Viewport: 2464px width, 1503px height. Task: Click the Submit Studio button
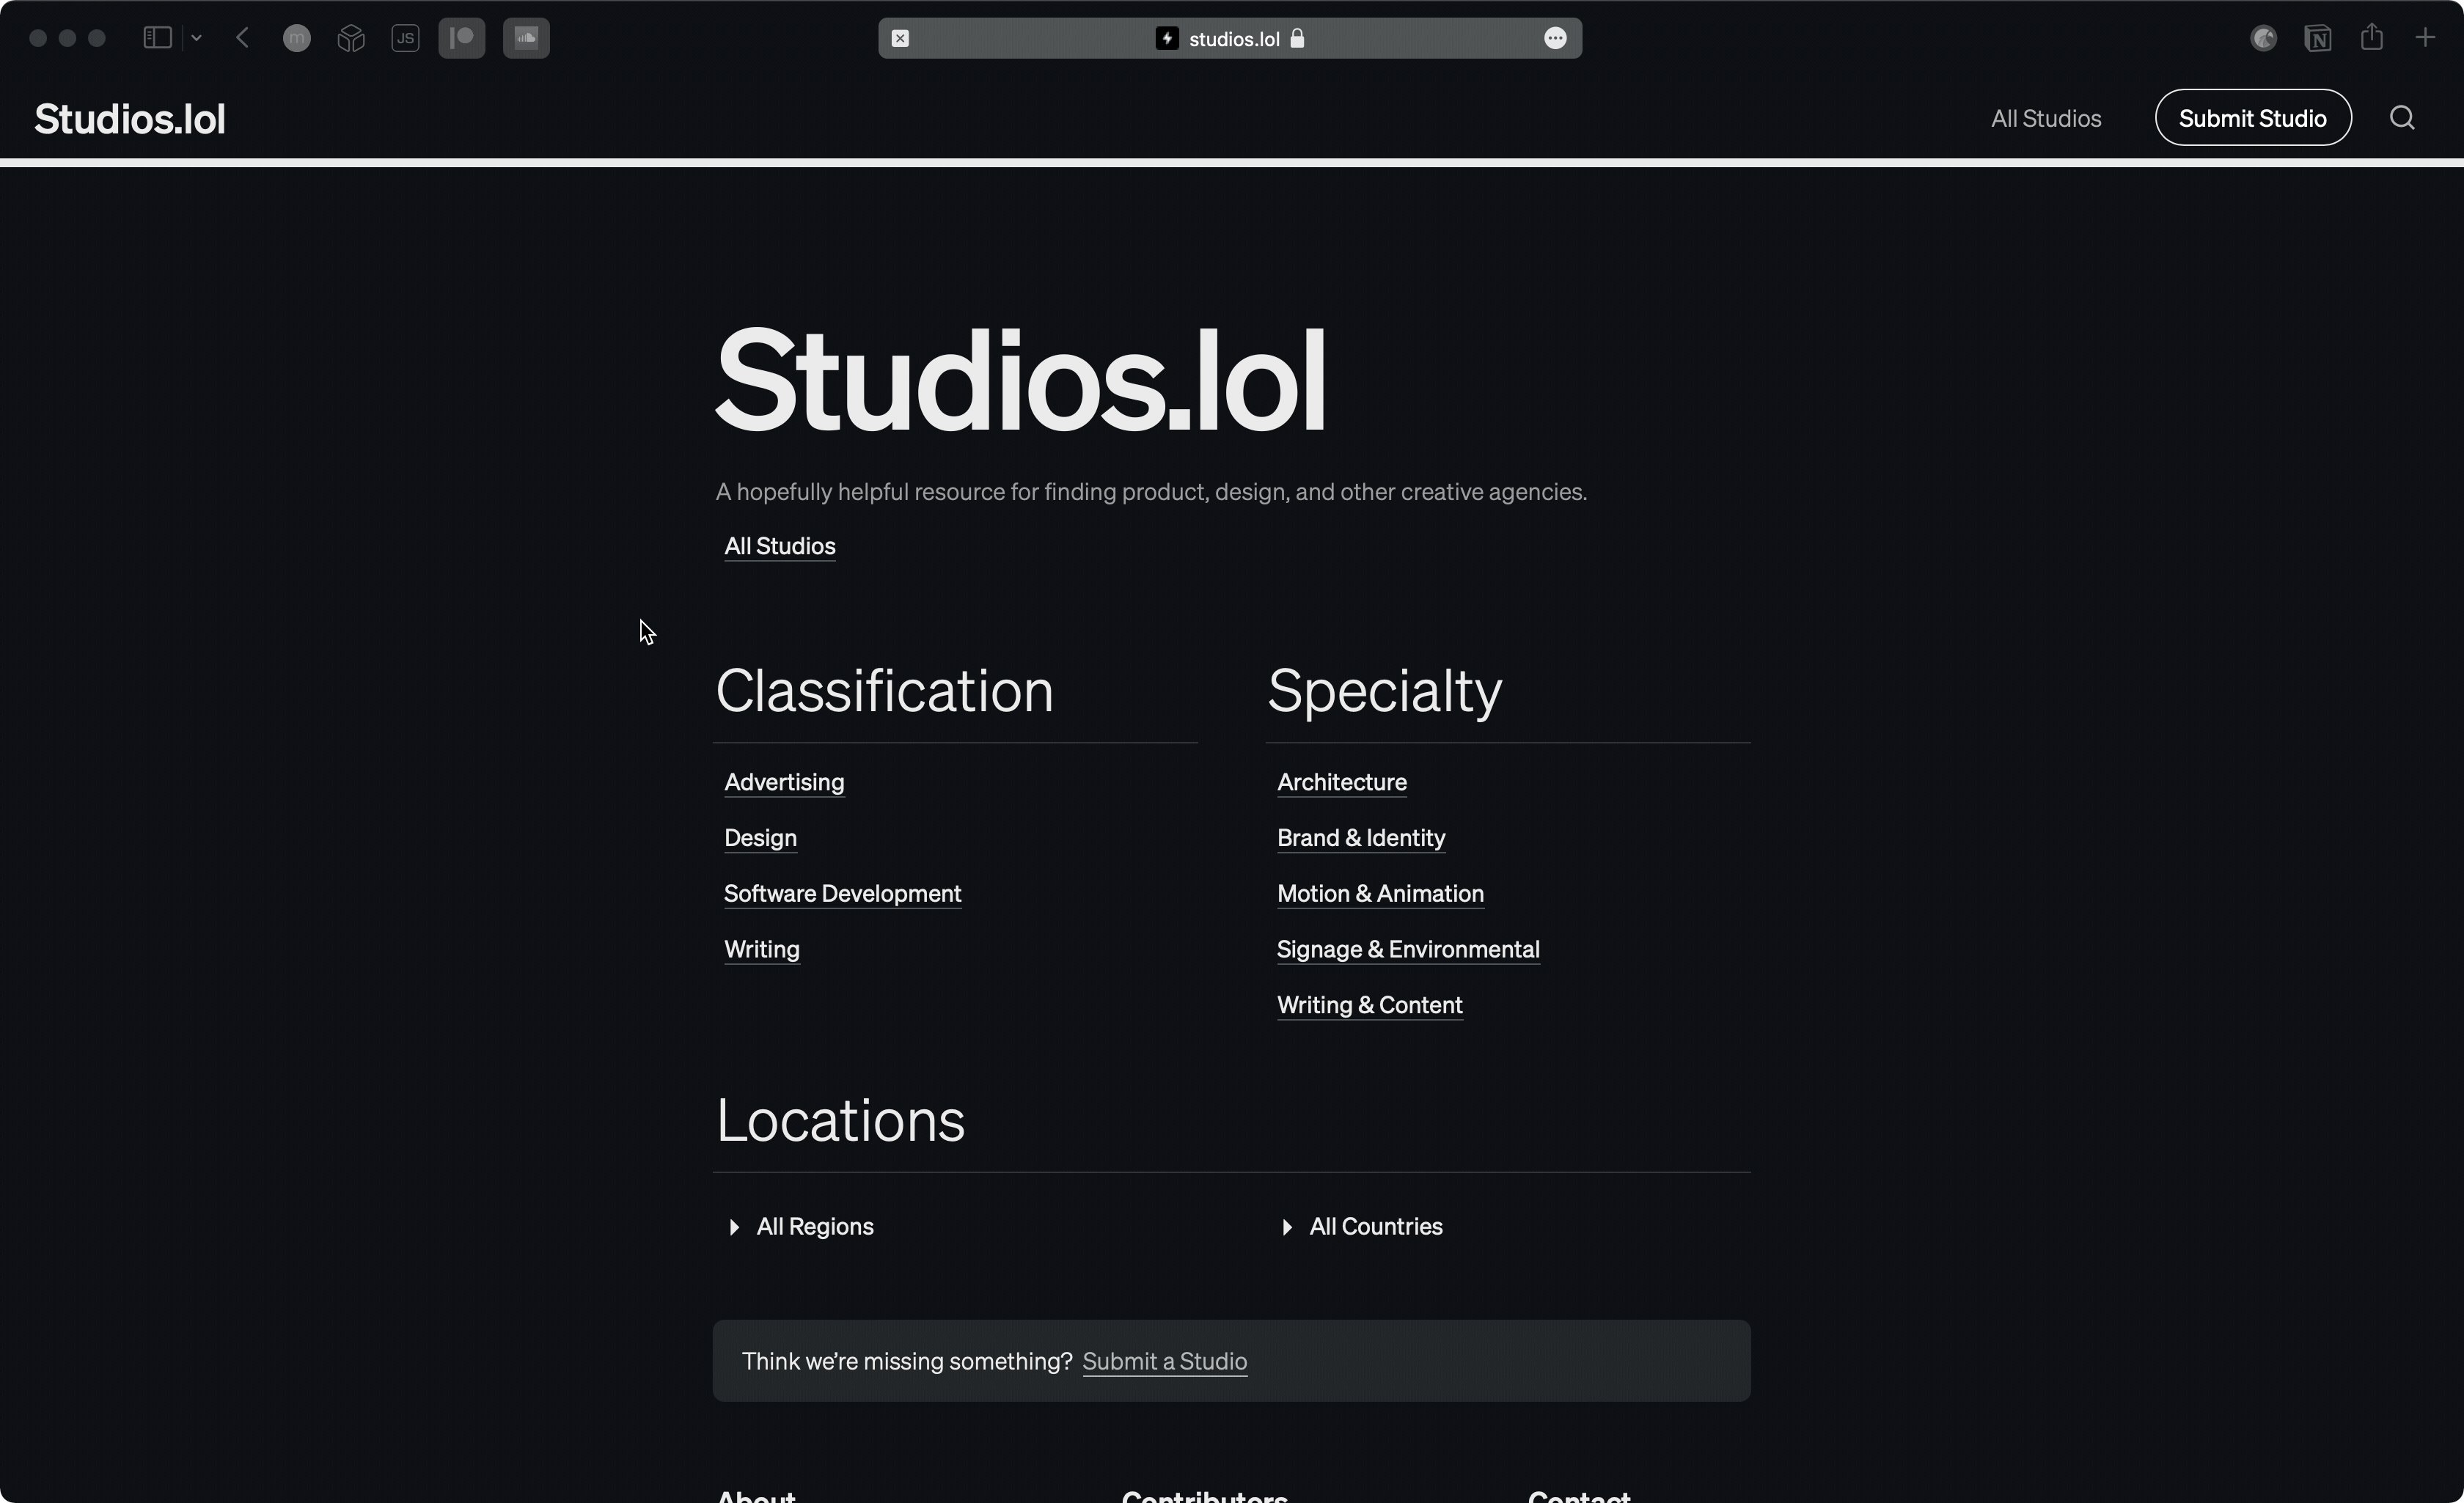[x=2253, y=117]
